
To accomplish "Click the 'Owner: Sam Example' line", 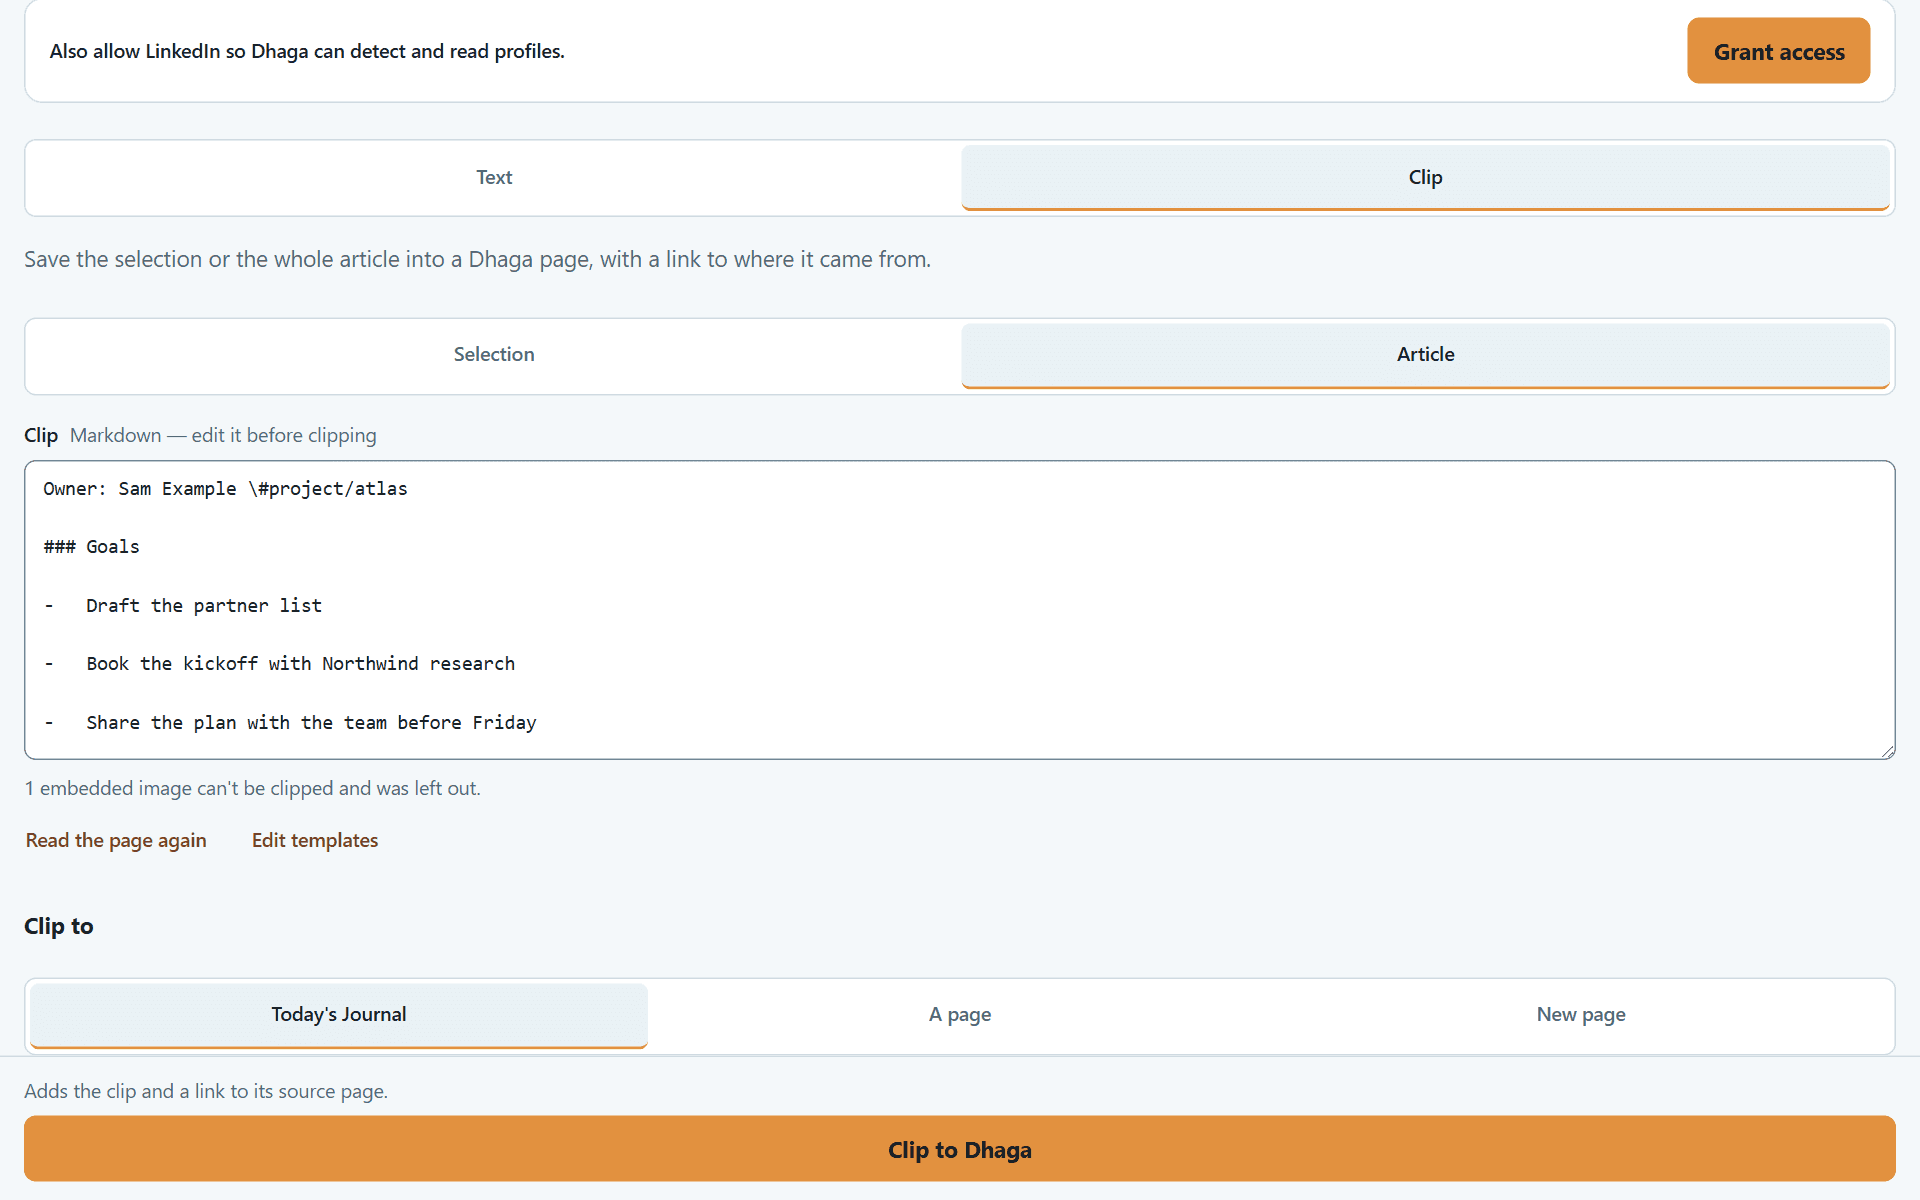I will (225, 489).
